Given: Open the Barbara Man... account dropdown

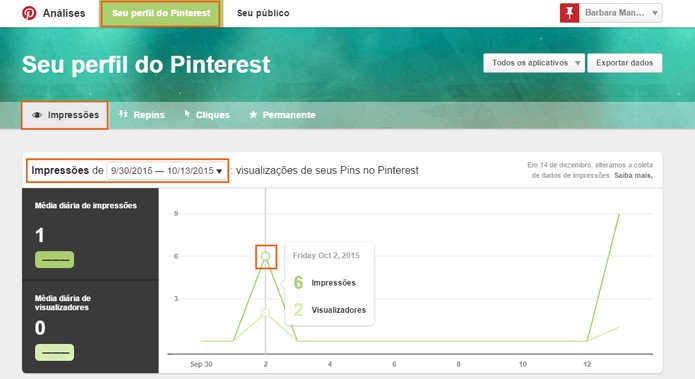Looking at the screenshot, I should [x=621, y=13].
